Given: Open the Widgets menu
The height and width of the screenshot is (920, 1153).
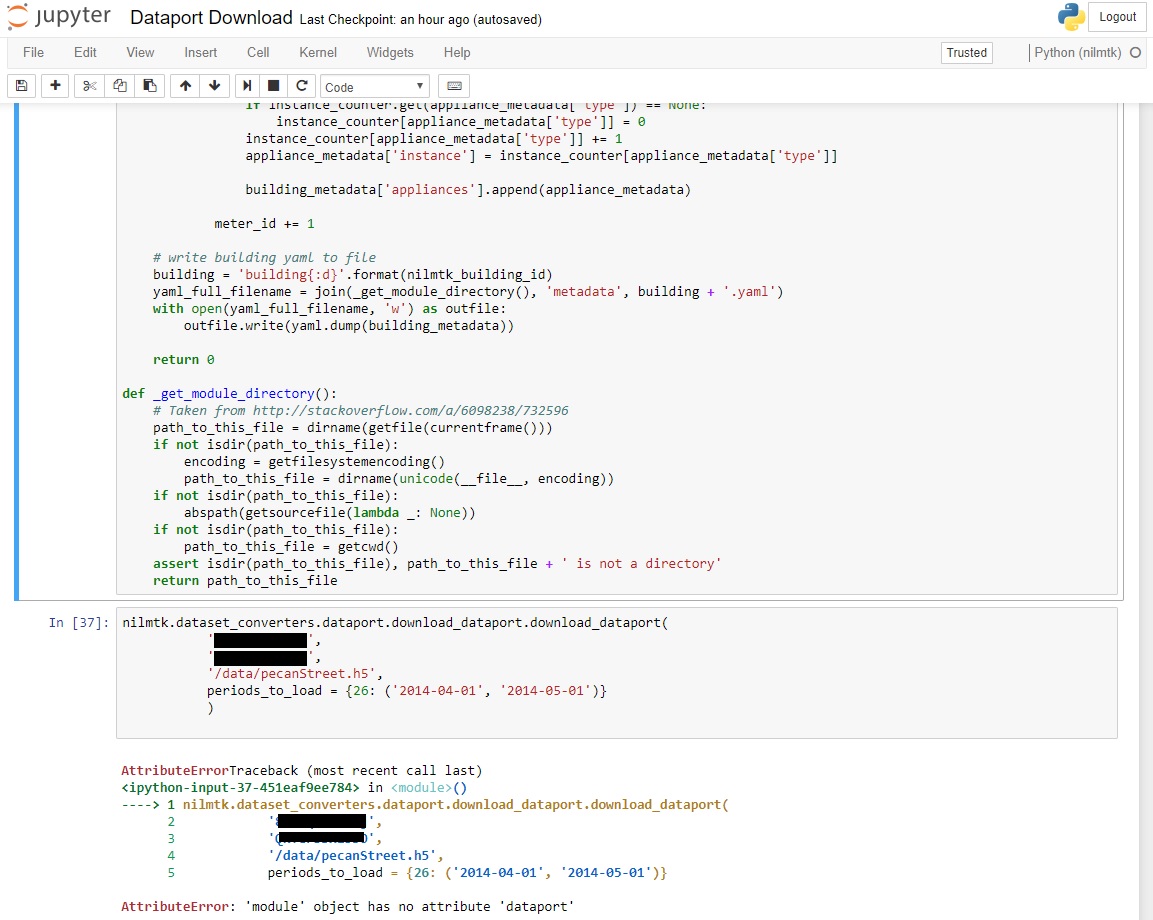Looking at the screenshot, I should click(x=390, y=52).
